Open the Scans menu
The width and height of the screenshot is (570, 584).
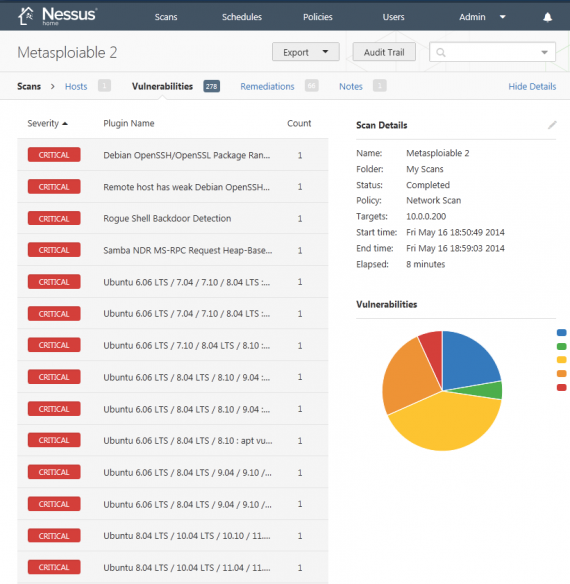166,17
